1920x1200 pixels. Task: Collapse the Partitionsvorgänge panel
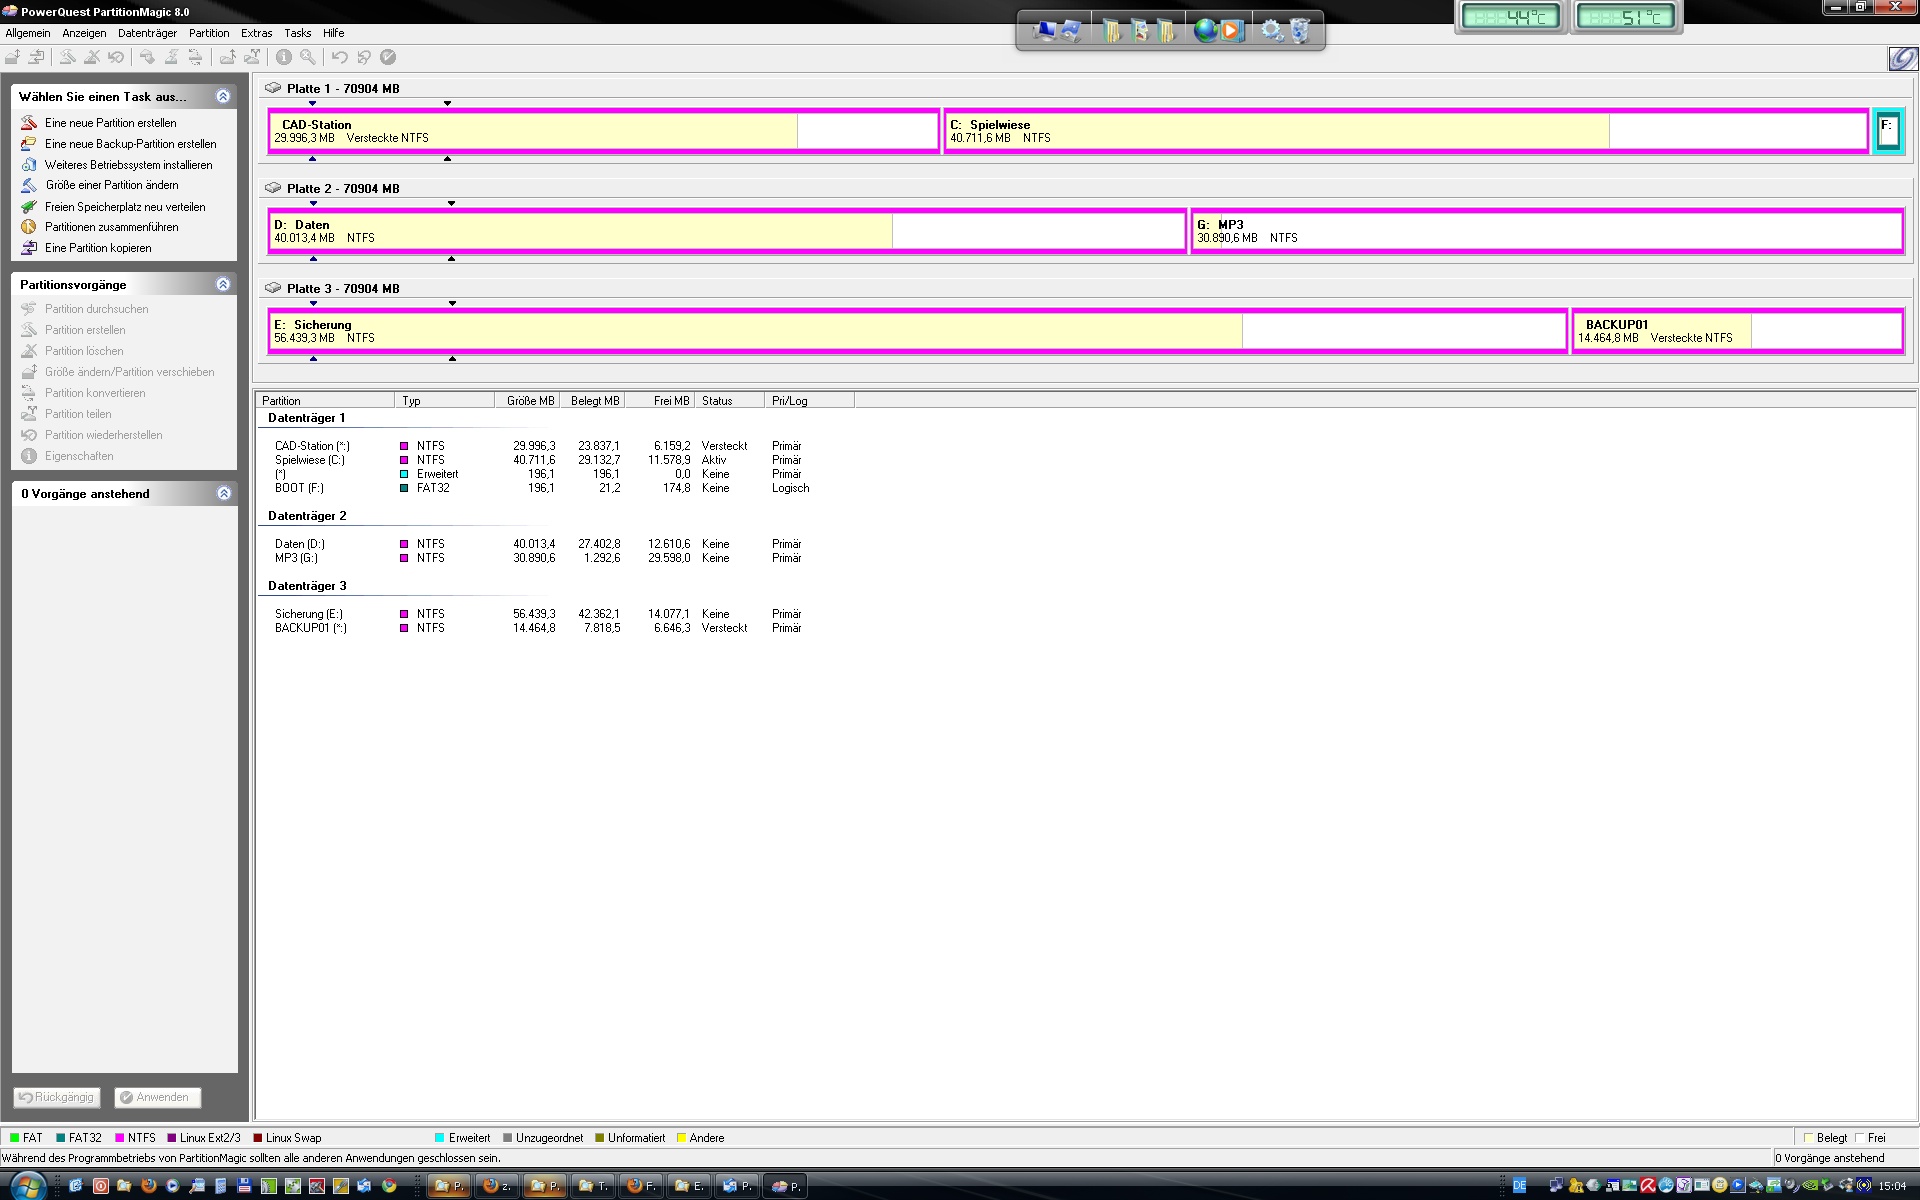(x=223, y=284)
